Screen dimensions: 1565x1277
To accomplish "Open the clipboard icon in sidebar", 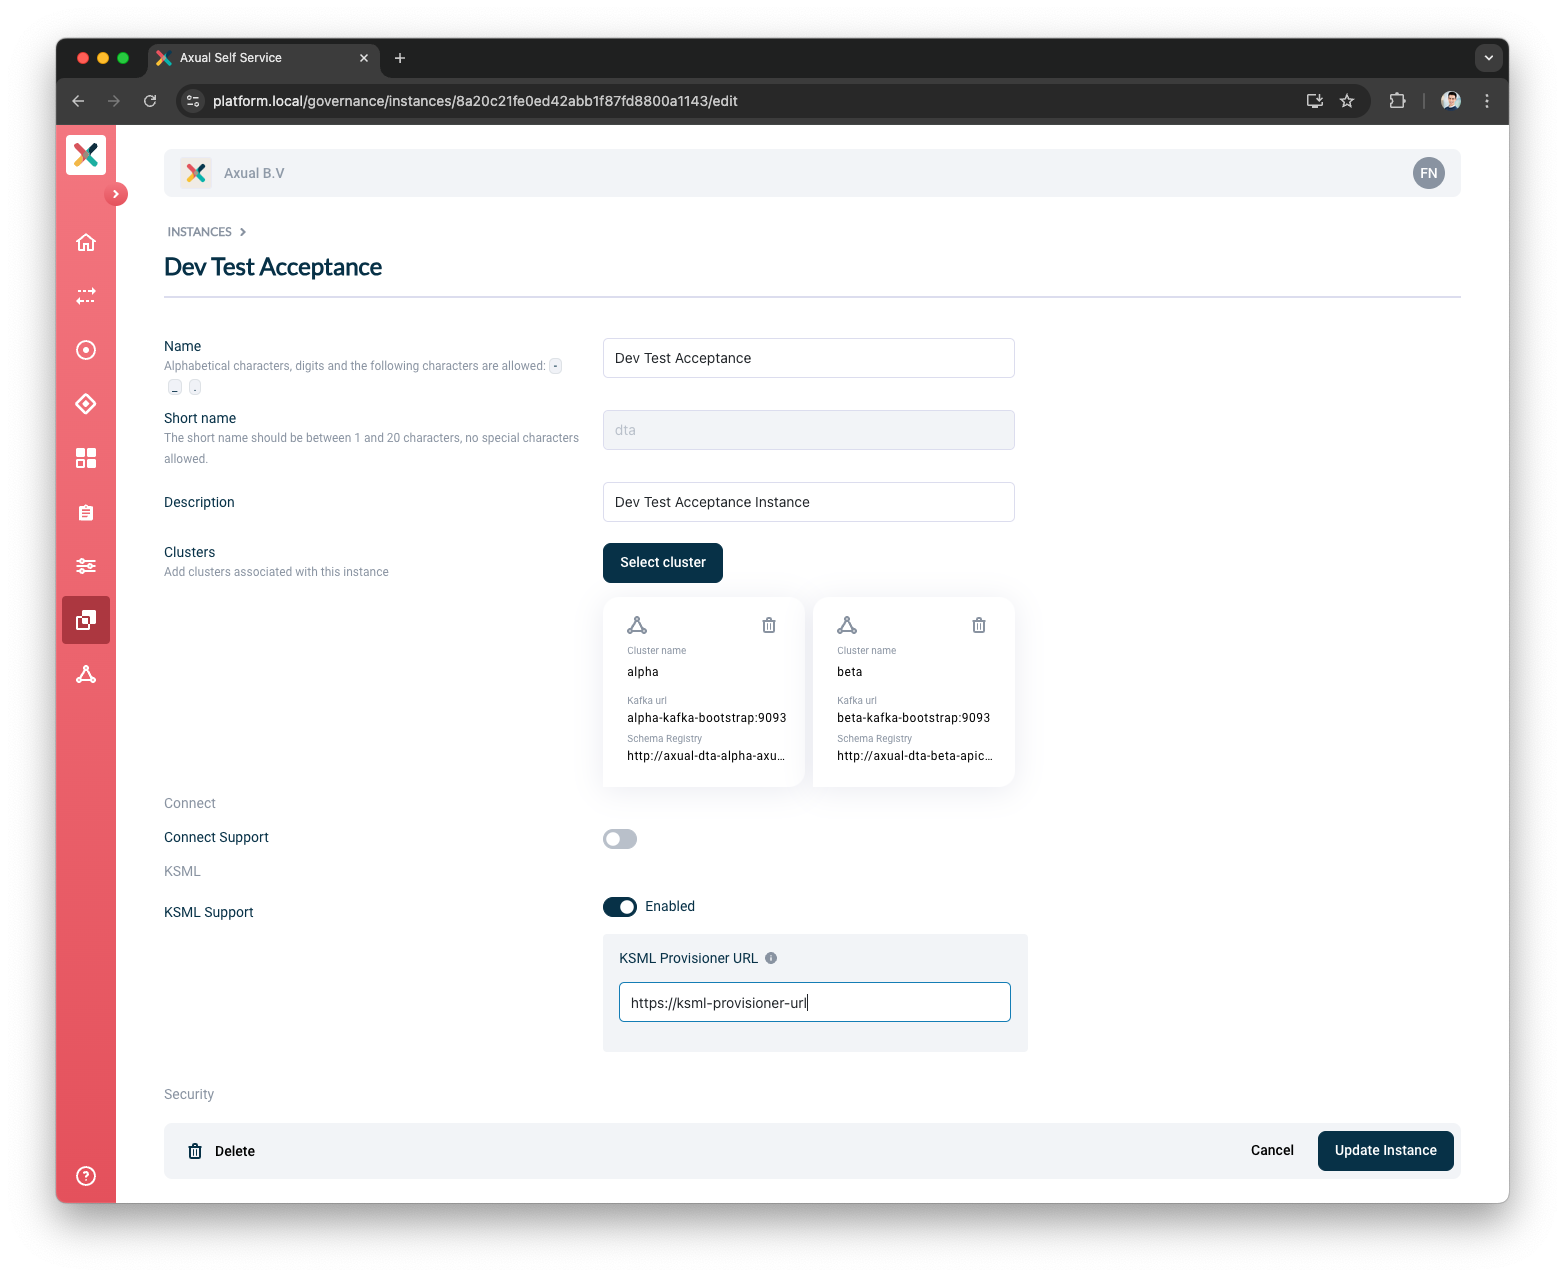I will 86,512.
